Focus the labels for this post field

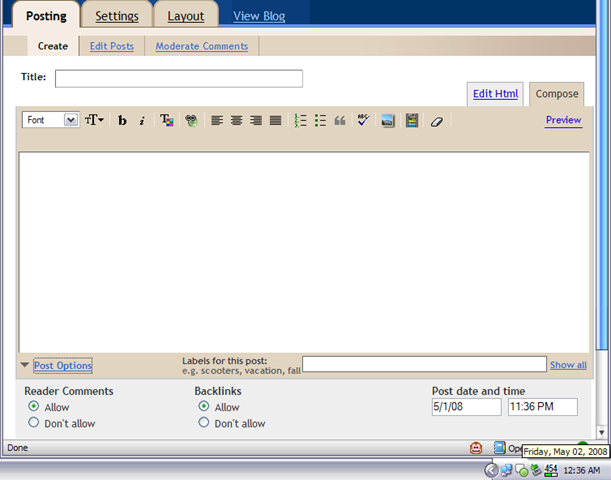pos(424,364)
